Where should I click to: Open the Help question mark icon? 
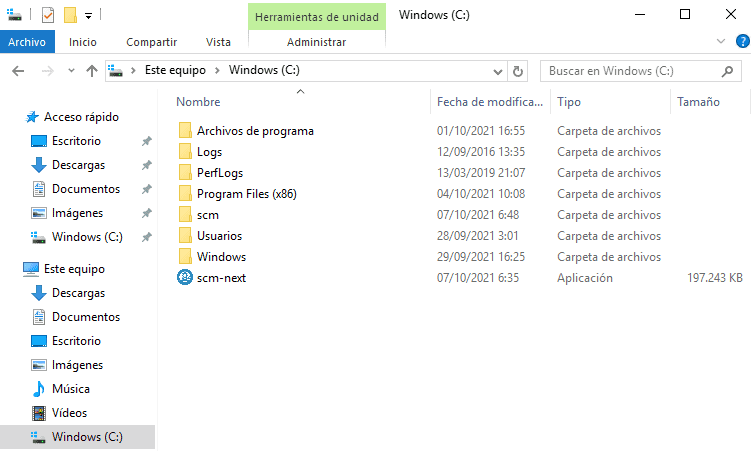pos(742,42)
